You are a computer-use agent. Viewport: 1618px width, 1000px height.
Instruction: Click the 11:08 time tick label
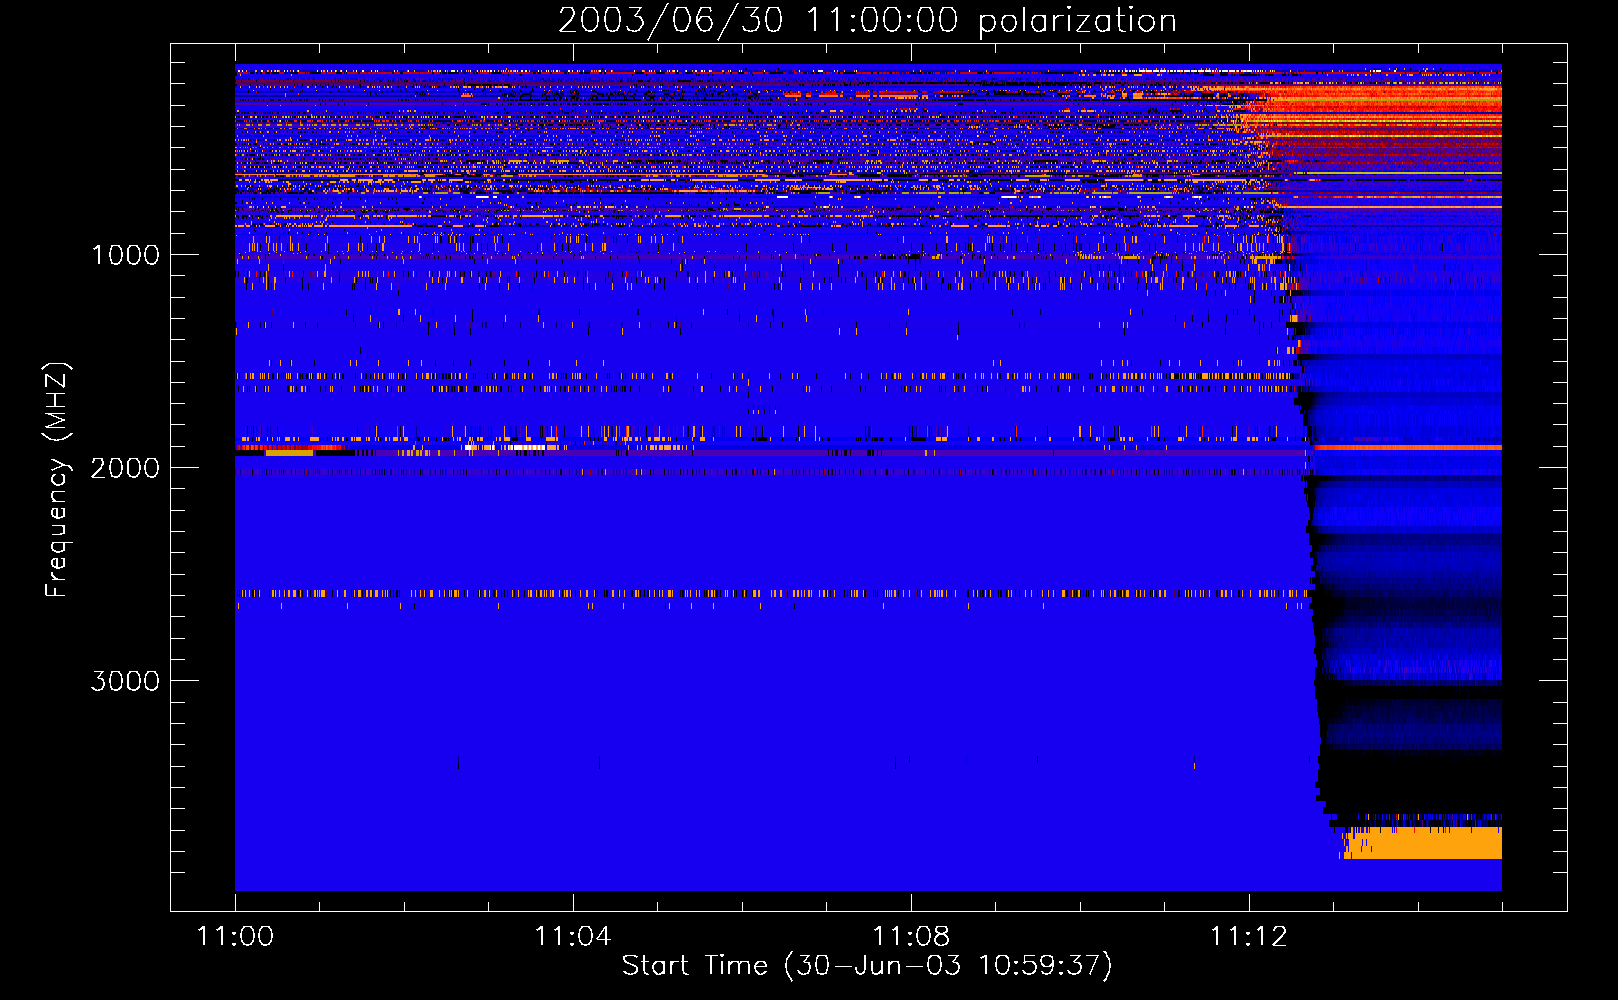[x=911, y=937]
